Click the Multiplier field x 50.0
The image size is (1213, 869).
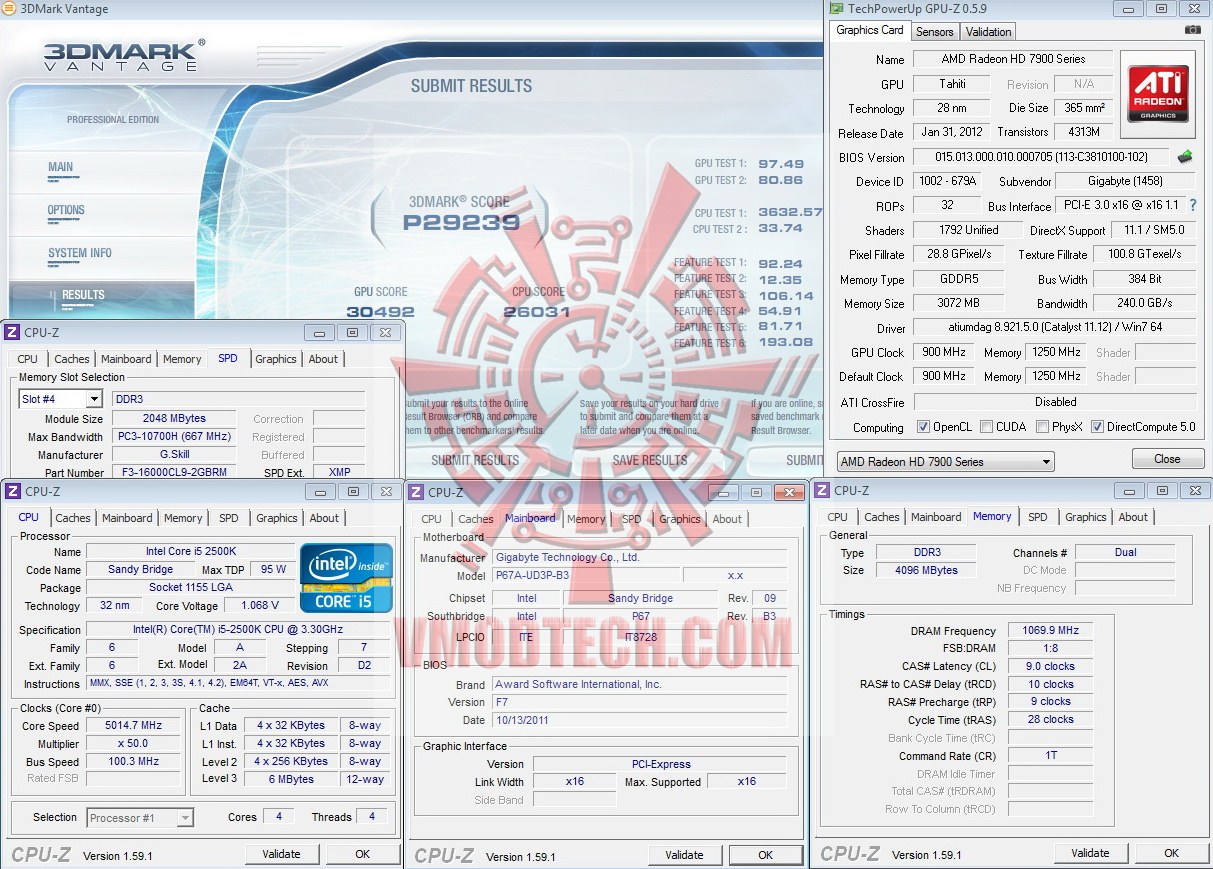click(134, 744)
